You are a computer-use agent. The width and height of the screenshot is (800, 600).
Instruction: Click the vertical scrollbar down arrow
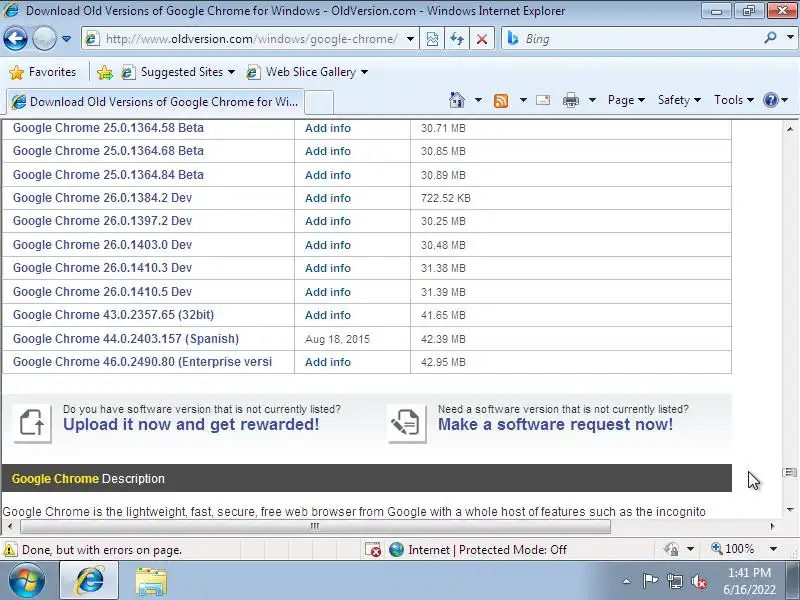pyautogui.click(x=790, y=509)
